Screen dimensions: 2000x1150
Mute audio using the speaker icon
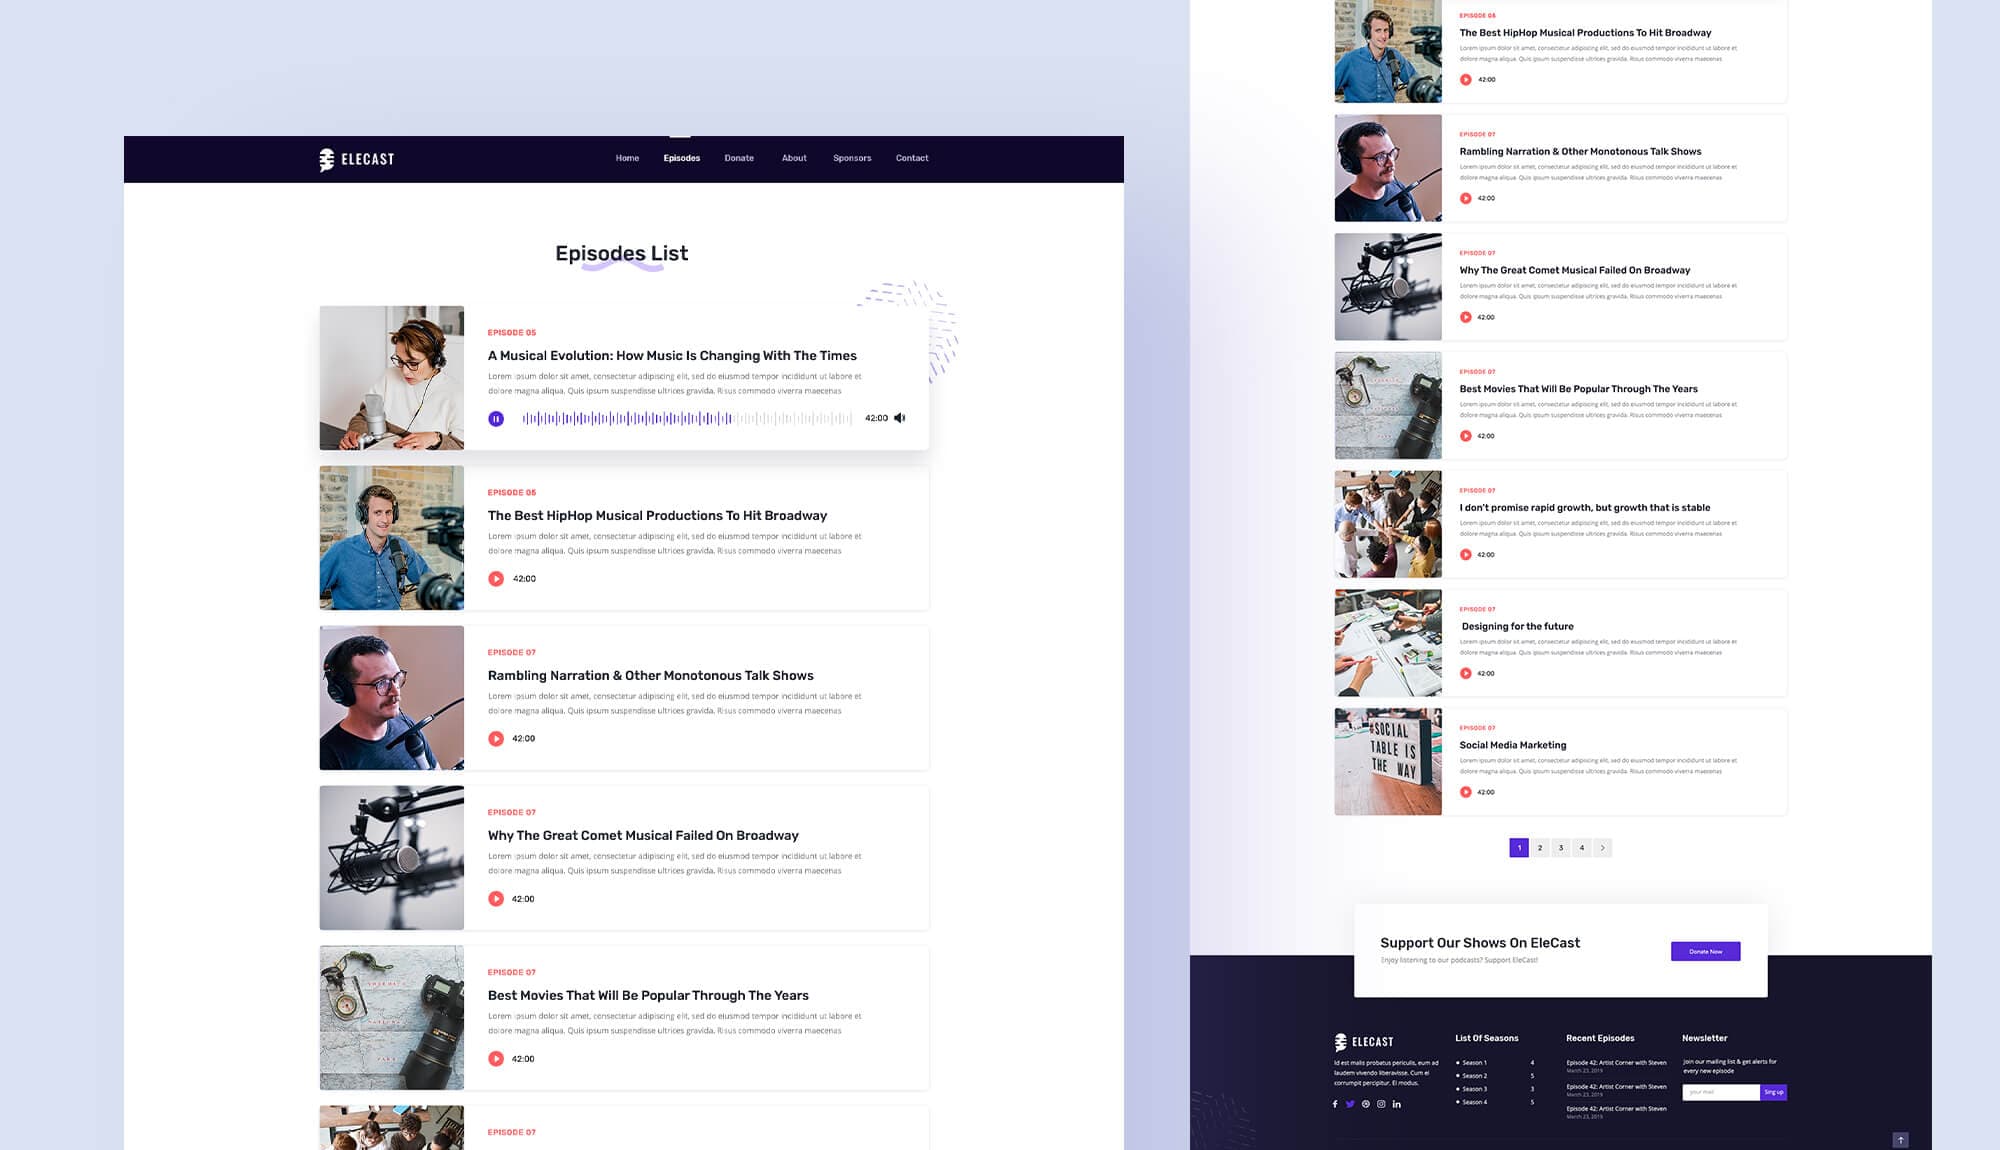900,418
